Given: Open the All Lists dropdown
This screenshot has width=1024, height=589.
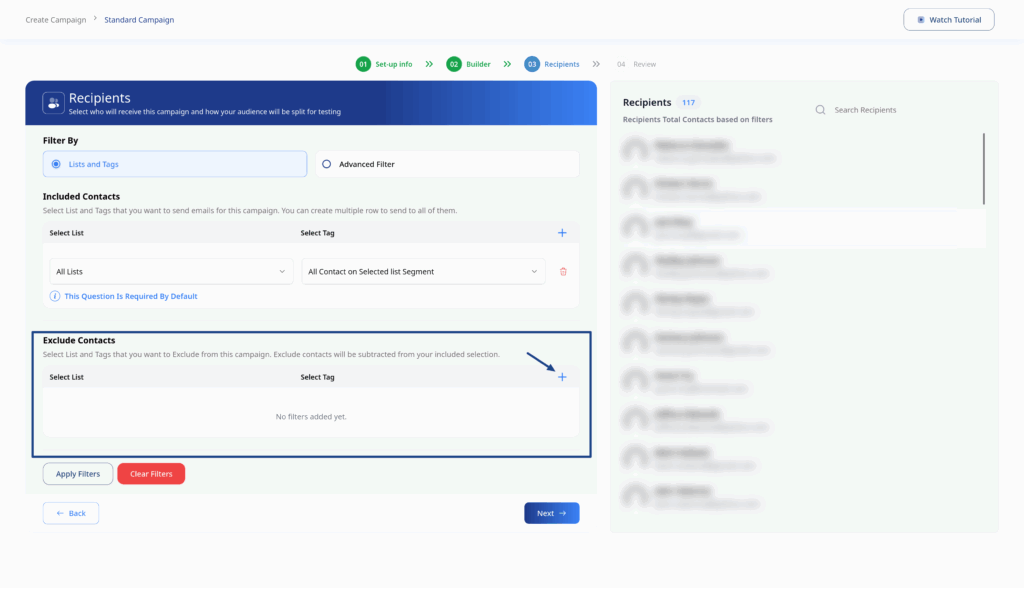Looking at the screenshot, I should [171, 271].
